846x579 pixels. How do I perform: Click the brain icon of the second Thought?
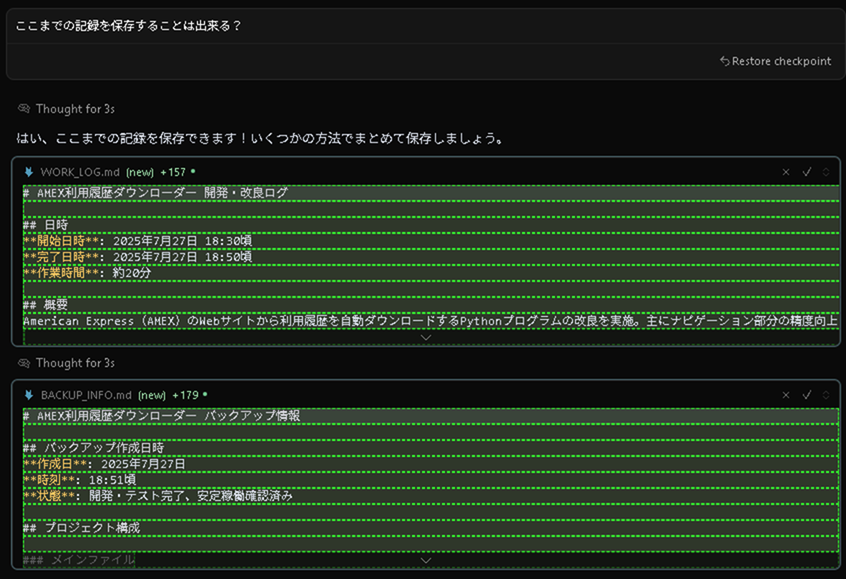click(x=24, y=363)
